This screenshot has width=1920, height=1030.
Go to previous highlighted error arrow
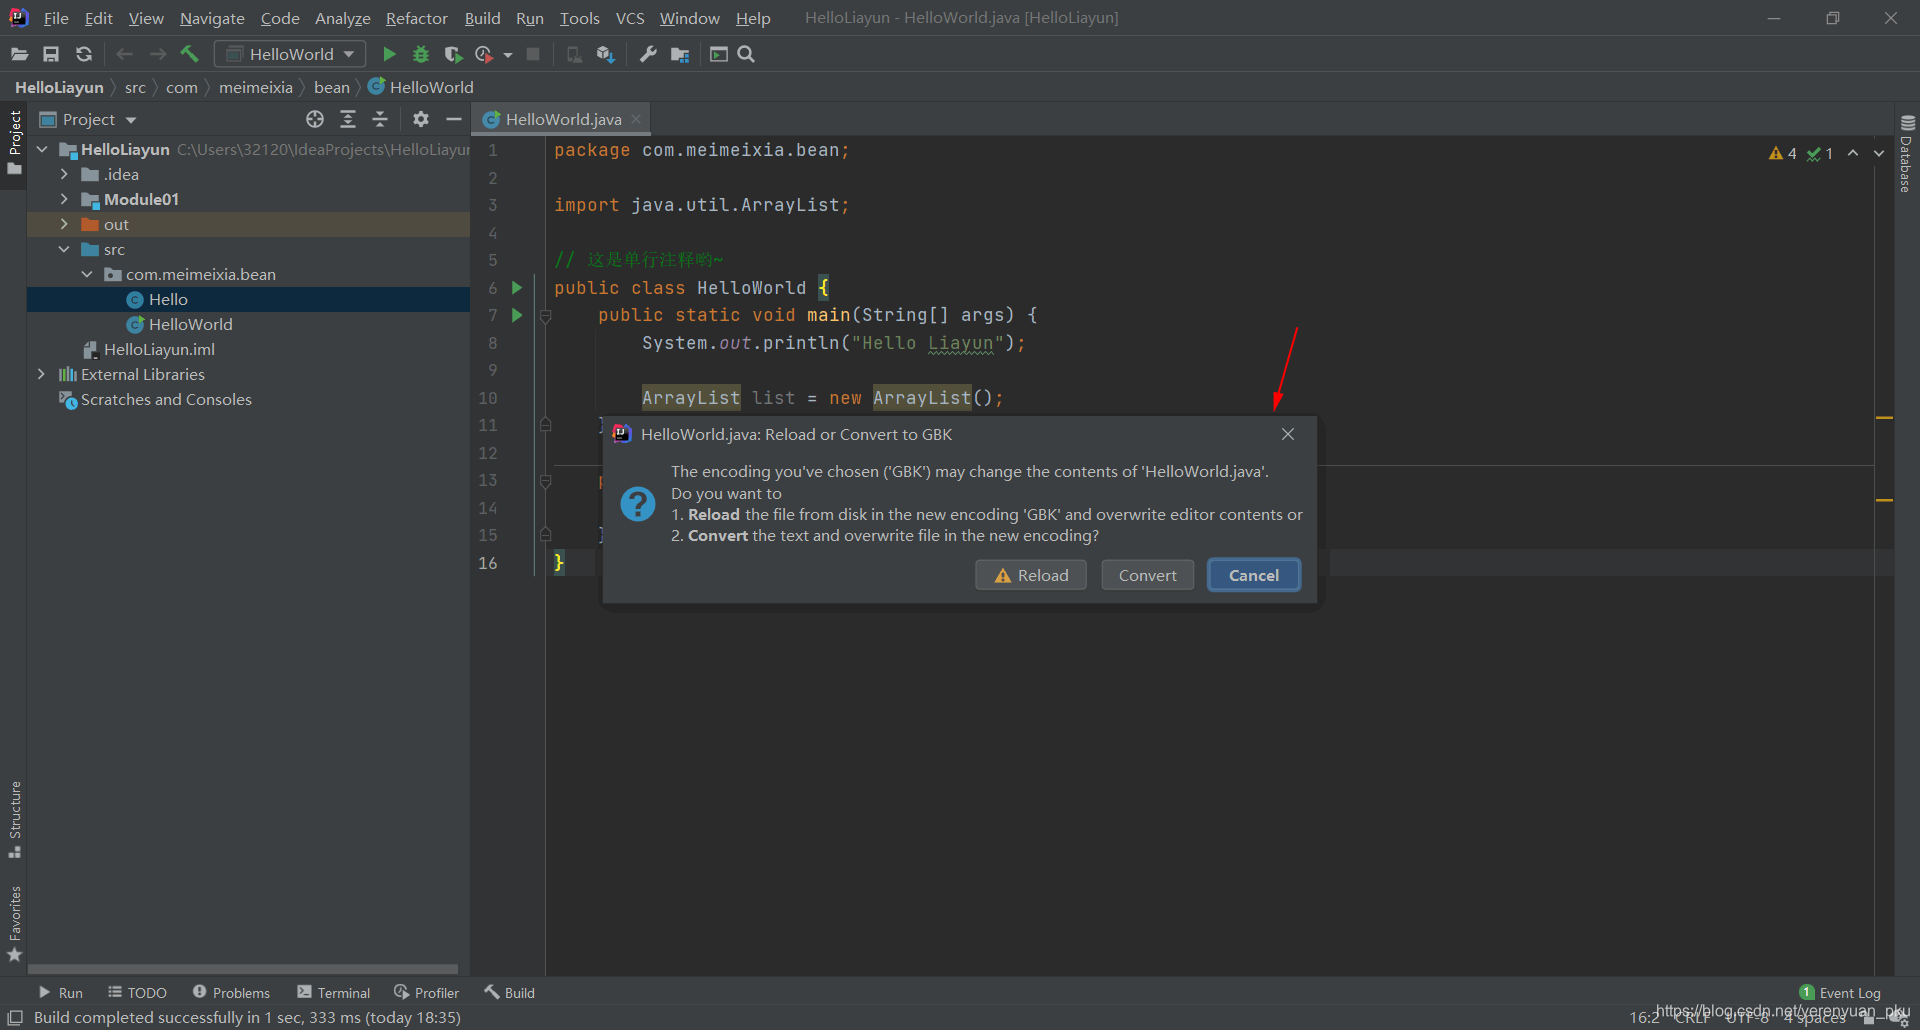[x=1853, y=153]
